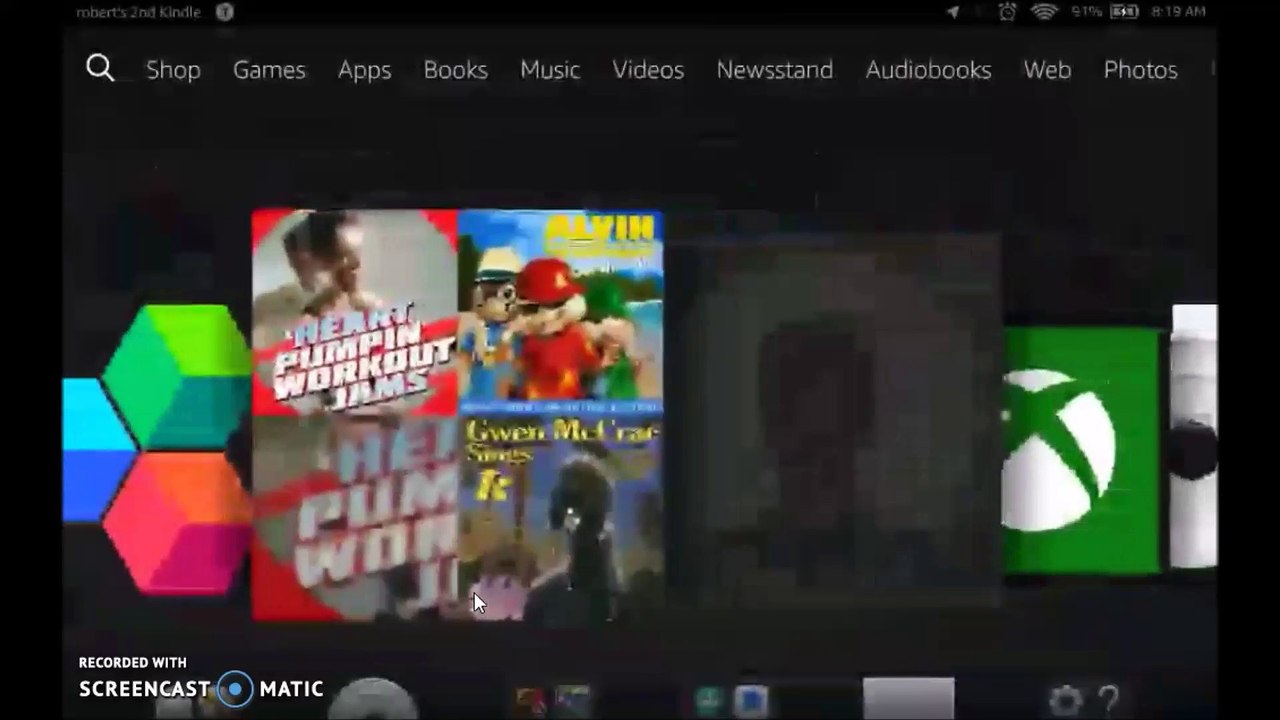Open the Shop tab
The height and width of the screenshot is (720, 1280).
click(173, 70)
